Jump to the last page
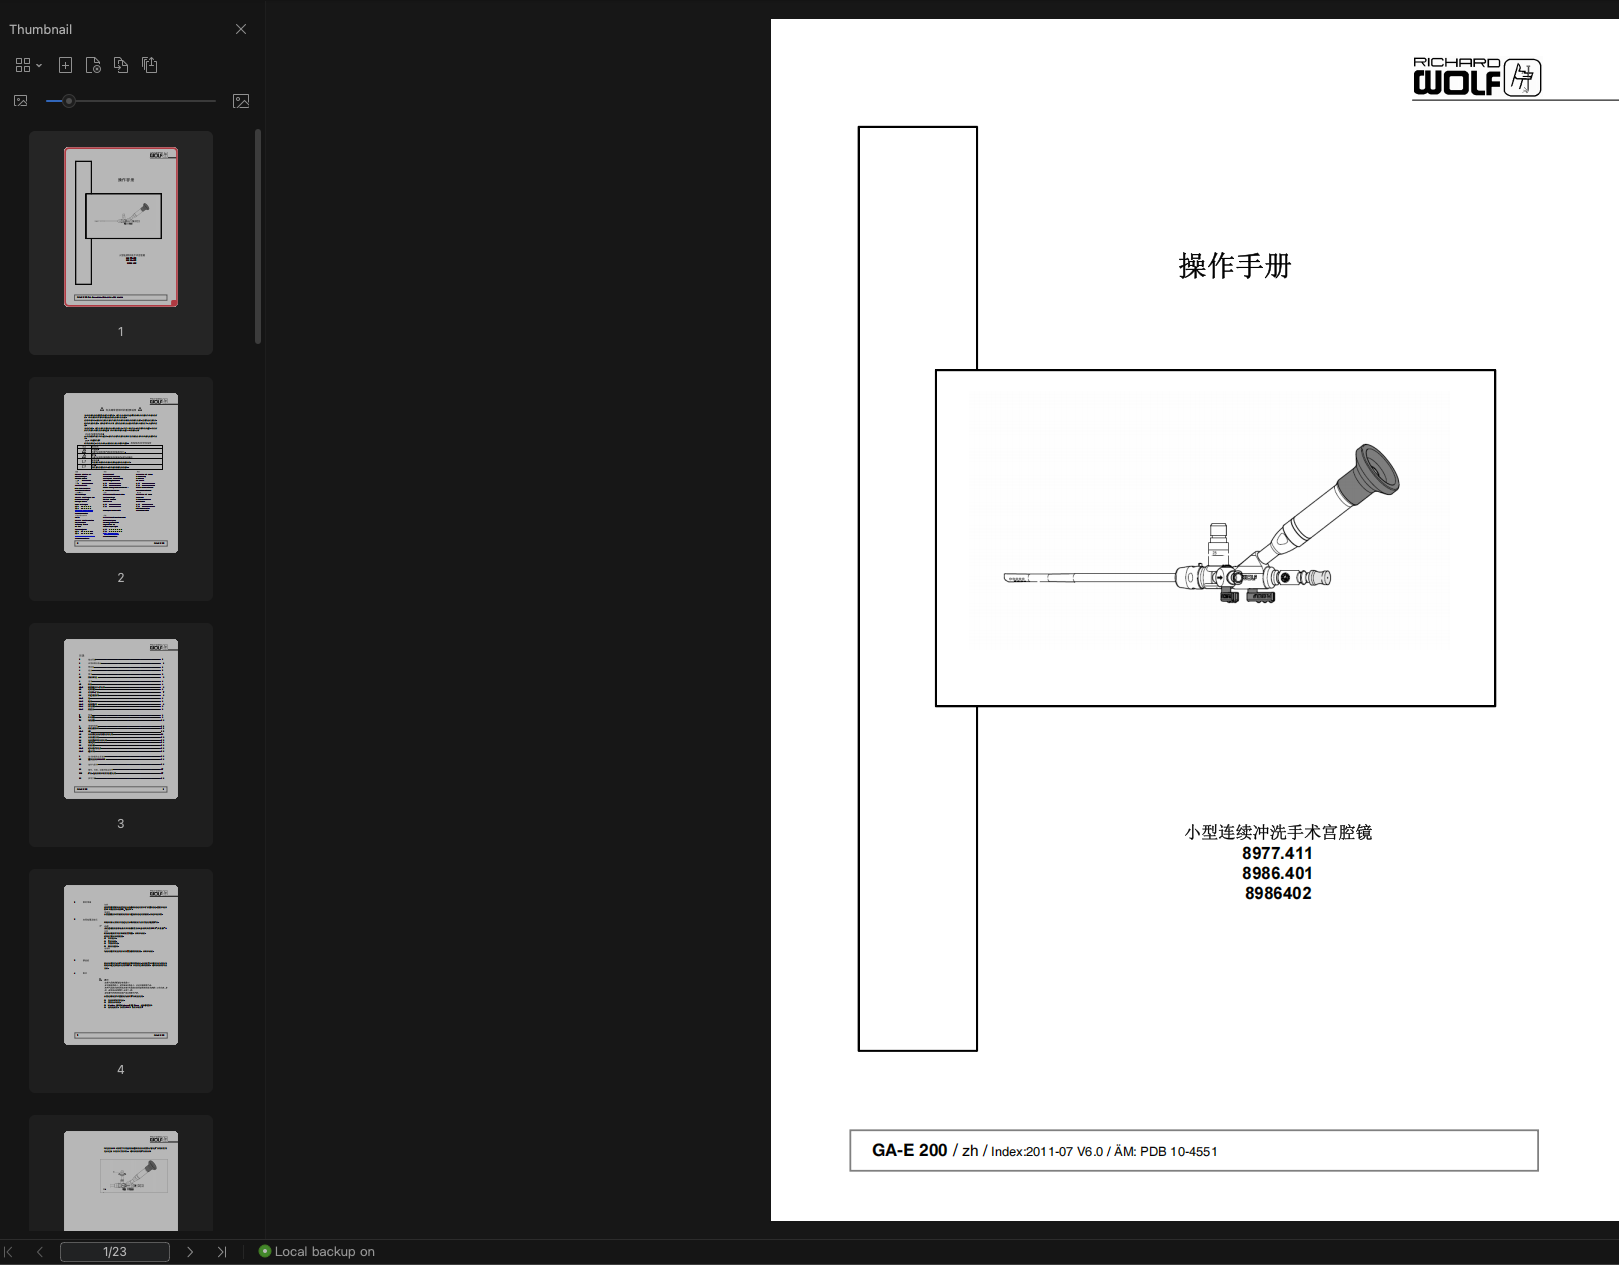The height and width of the screenshot is (1265, 1619). click(222, 1251)
